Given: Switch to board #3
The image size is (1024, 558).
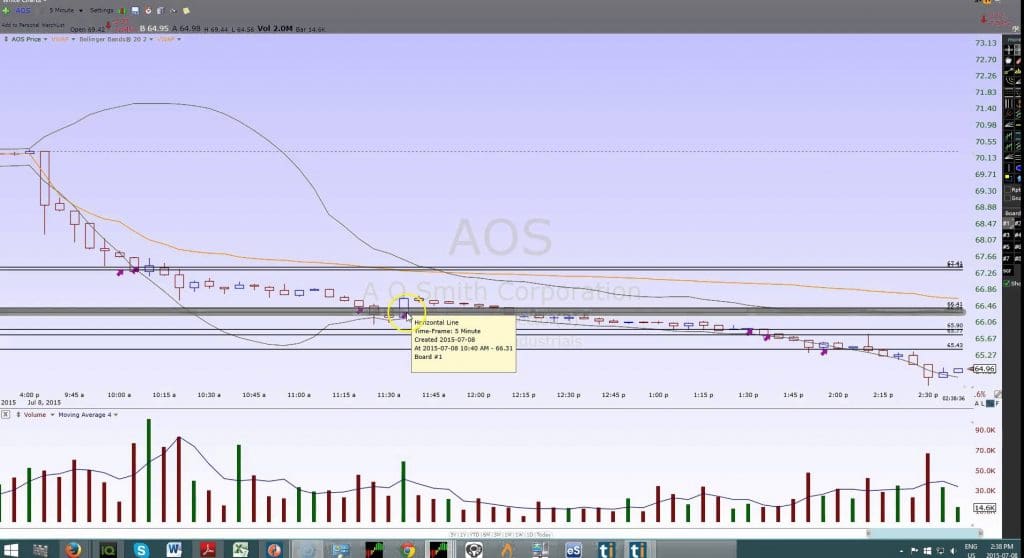Looking at the screenshot, I should pos(1006,235).
